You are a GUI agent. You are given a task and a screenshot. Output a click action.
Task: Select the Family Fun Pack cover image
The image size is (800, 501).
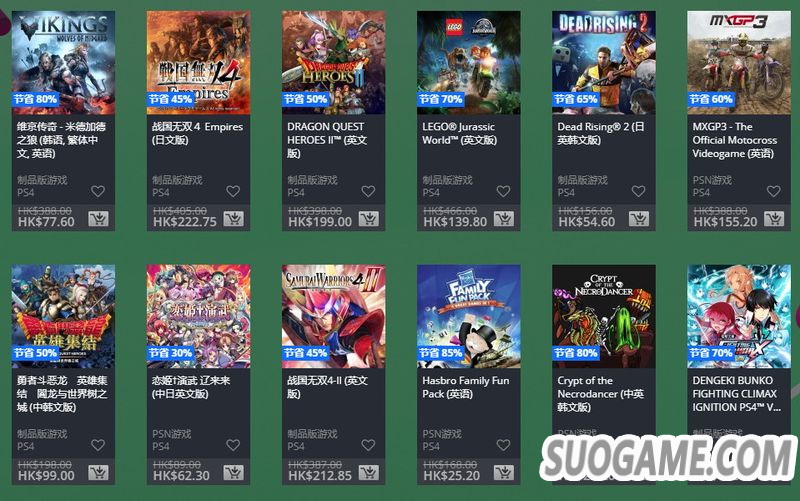(x=468, y=316)
